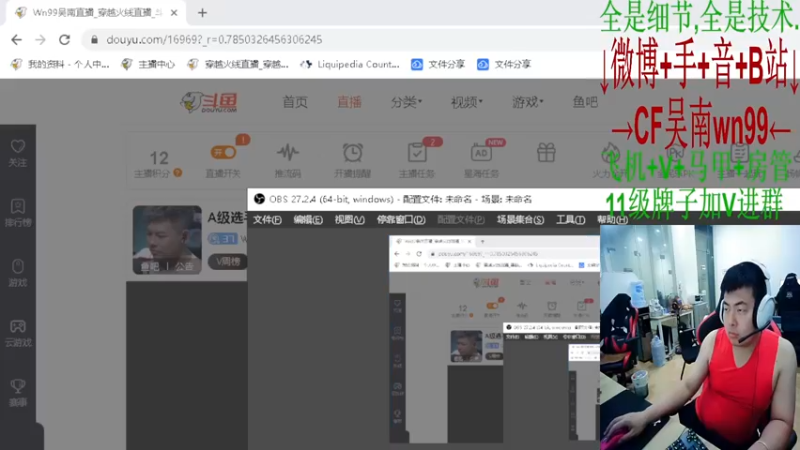Expand the 分类 dropdown
The image size is (800, 450).
coord(406,102)
